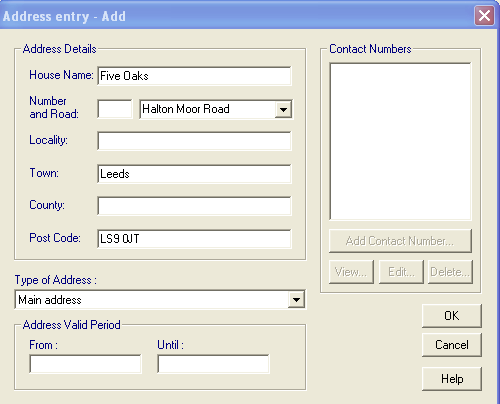Viewport: 500px width, 404px height.
Task: Confirm with the OK button
Action: point(452,316)
